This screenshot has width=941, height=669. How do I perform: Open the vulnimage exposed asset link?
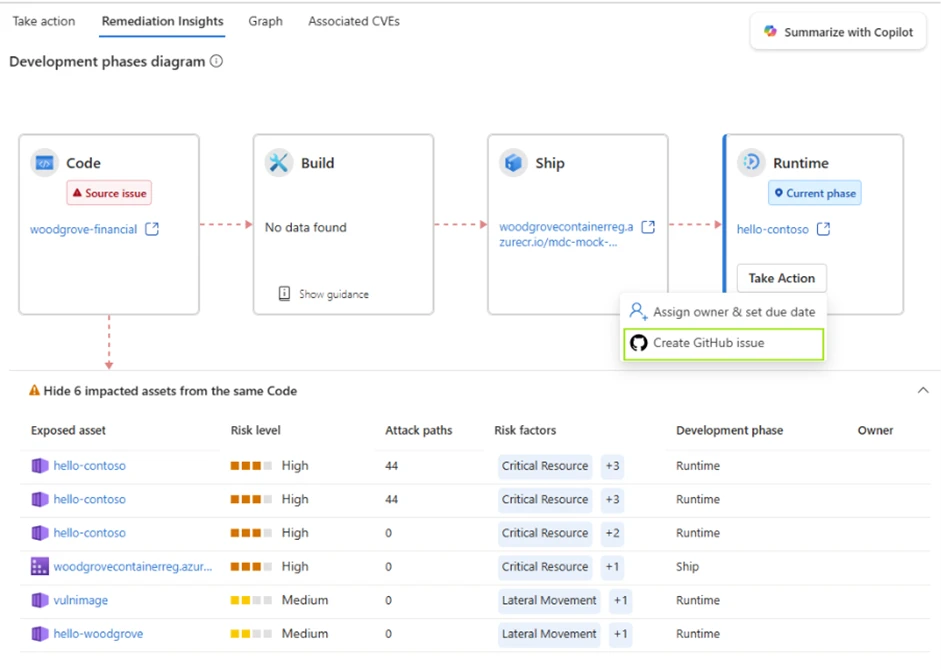coord(80,600)
